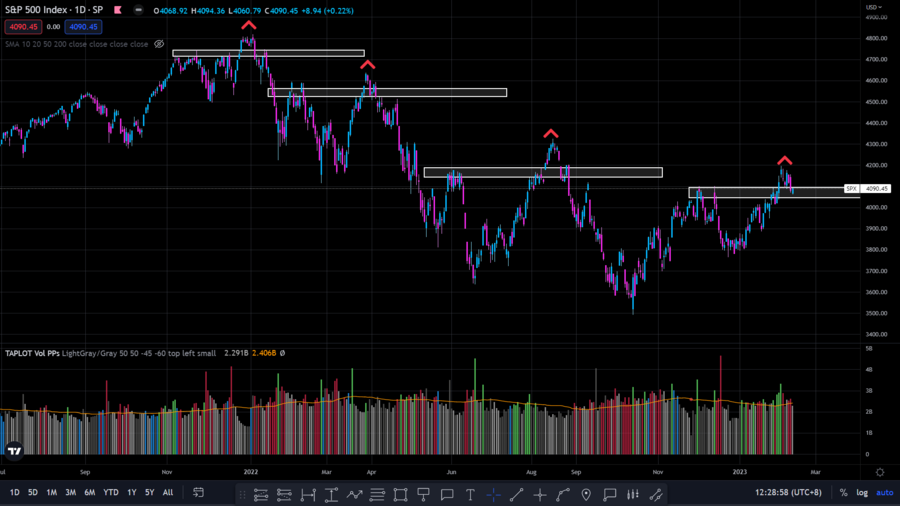The height and width of the screenshot is (506, 900).
Task: Toggle log scale mode
Action: pos(862,492)
